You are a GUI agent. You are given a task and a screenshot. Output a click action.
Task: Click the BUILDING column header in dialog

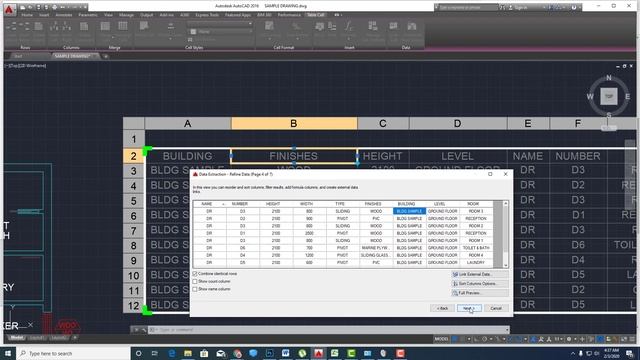click(x=406, y=204)
